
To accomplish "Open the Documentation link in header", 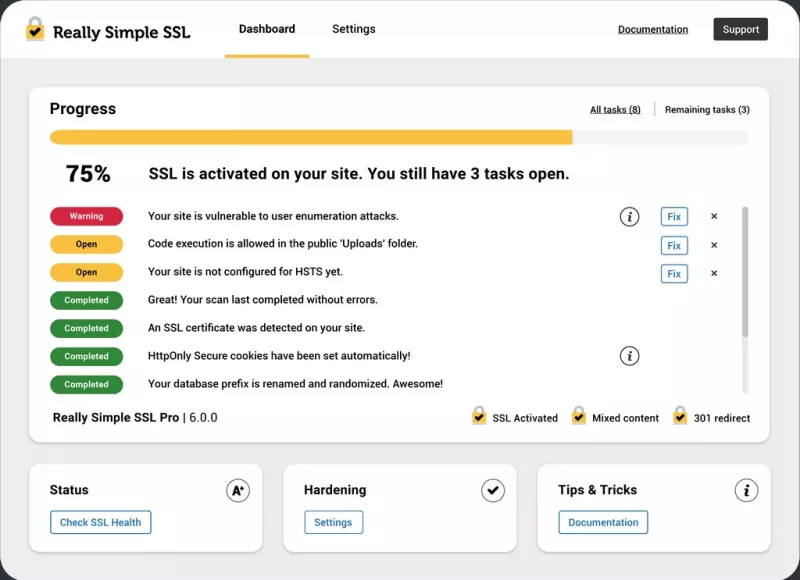I will coord(653,30).
